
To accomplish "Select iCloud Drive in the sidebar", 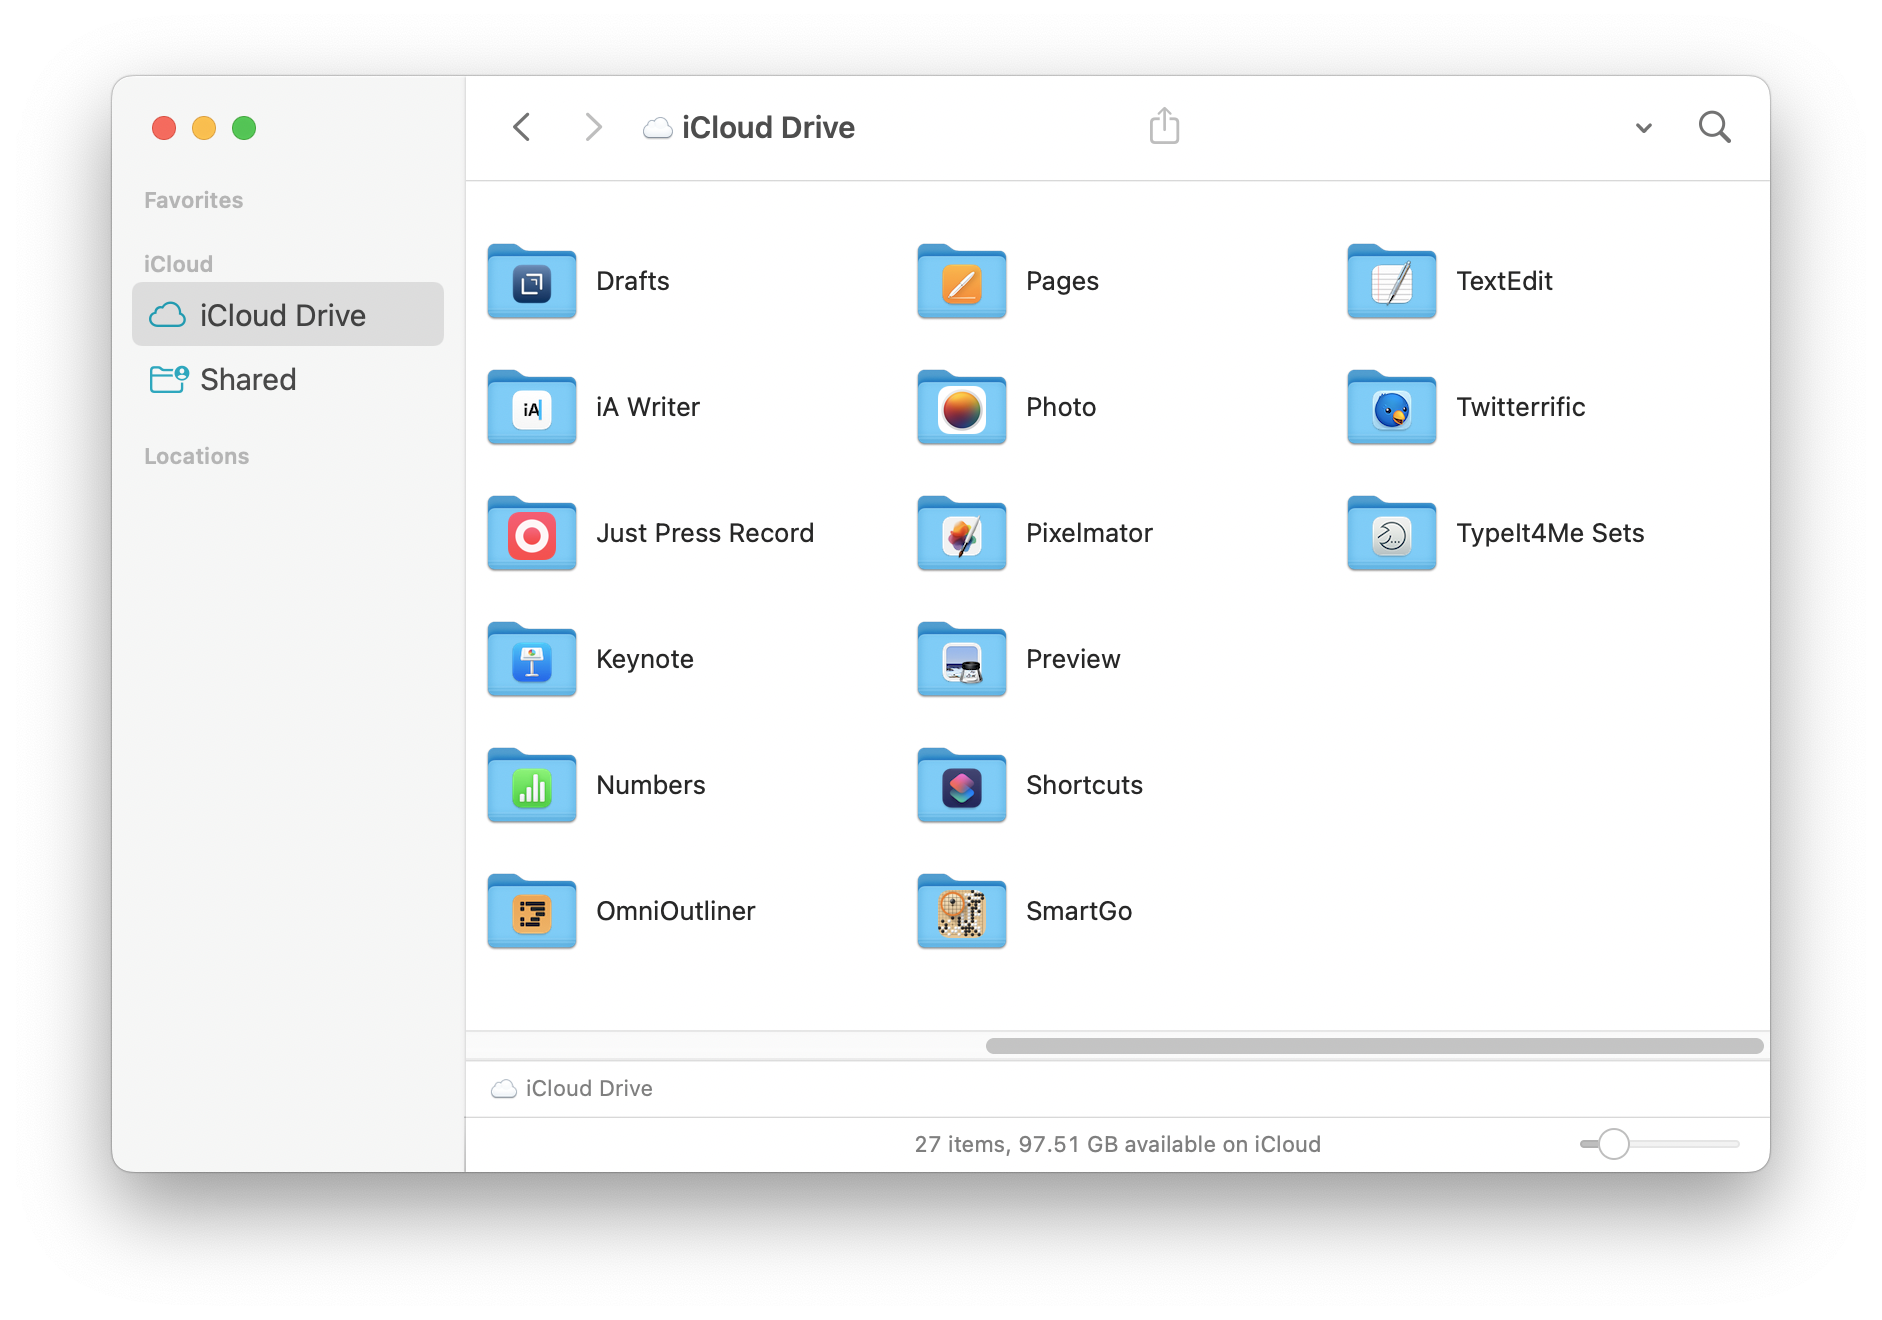I will 283,315.
